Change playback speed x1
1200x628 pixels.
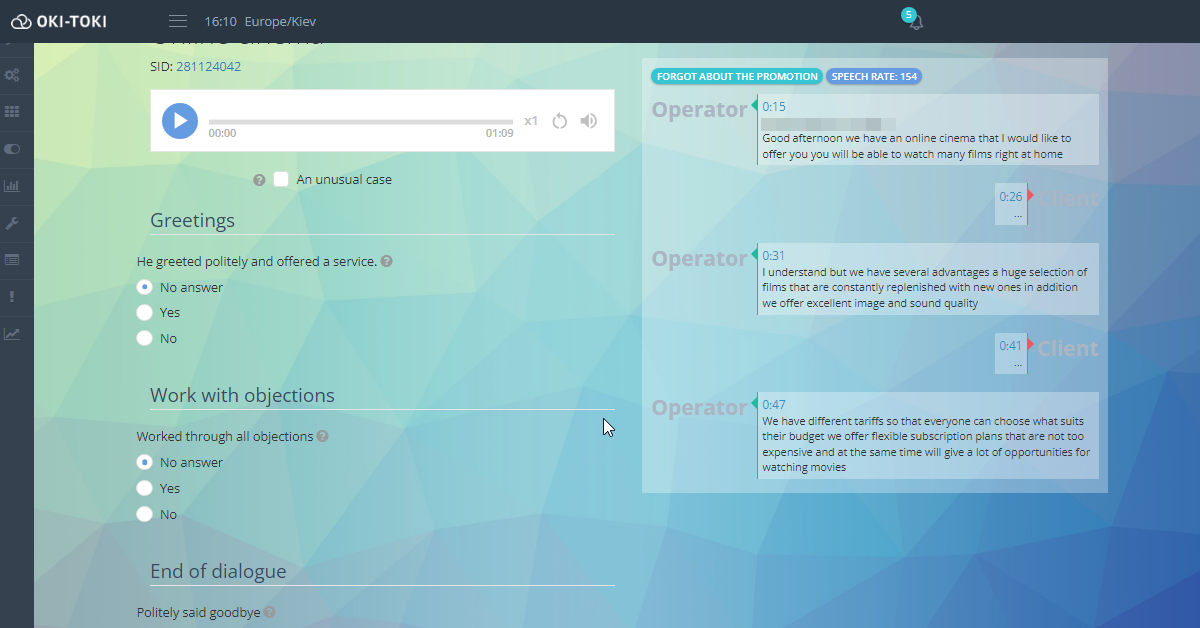point(531,121)
